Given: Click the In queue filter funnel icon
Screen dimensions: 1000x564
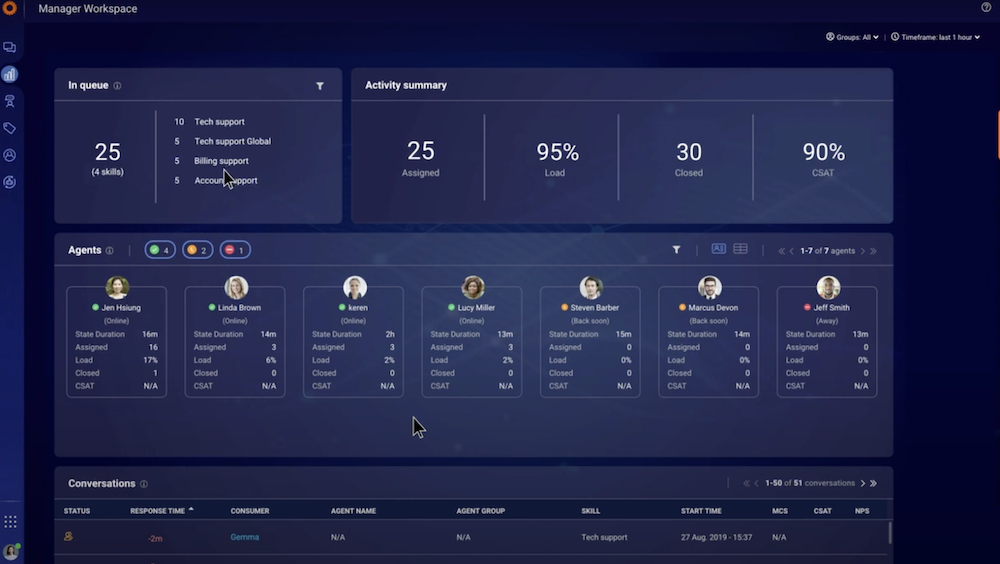Looking at the screenshot, I should (320, 86).
